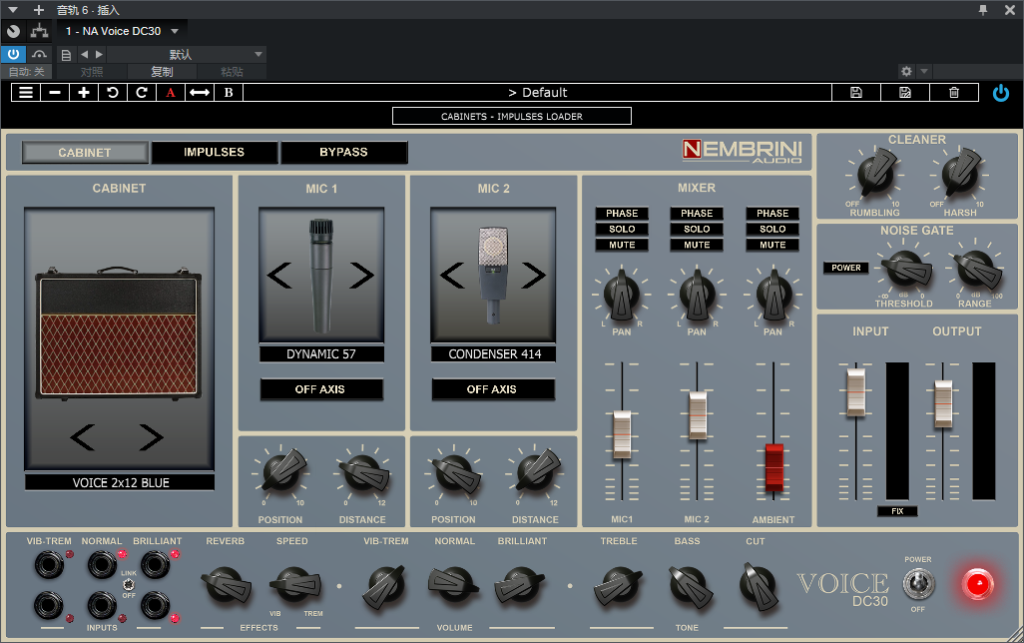Add a new insert with plus icon
The height and width of the screenshot is (643, 1024).
39,10
